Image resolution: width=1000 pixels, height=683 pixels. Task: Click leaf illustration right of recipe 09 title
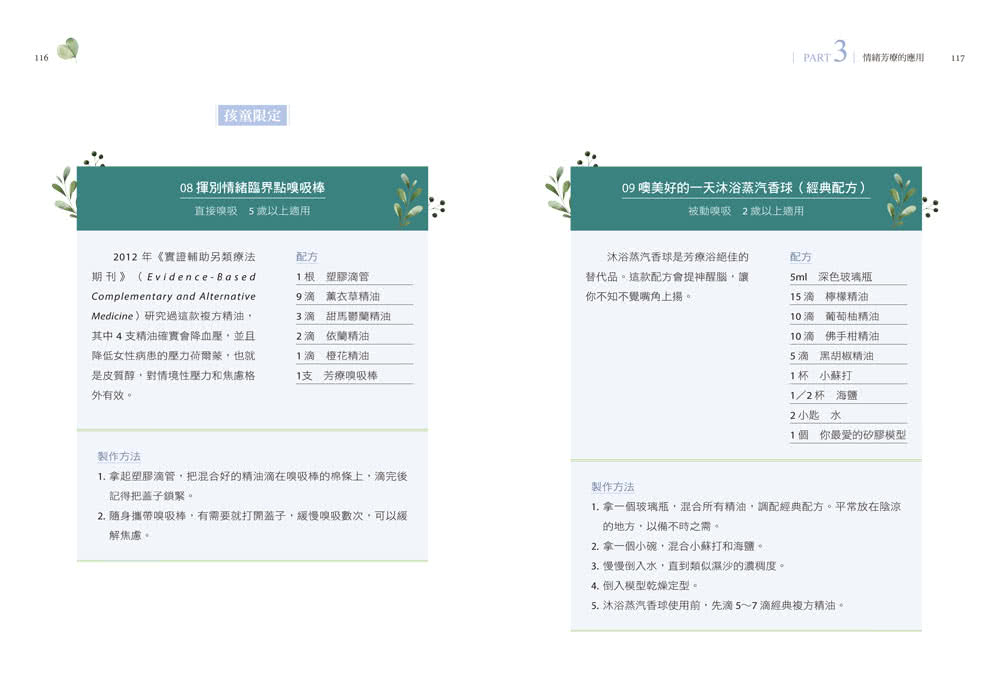pyautogui.click(x=903, y=198)
